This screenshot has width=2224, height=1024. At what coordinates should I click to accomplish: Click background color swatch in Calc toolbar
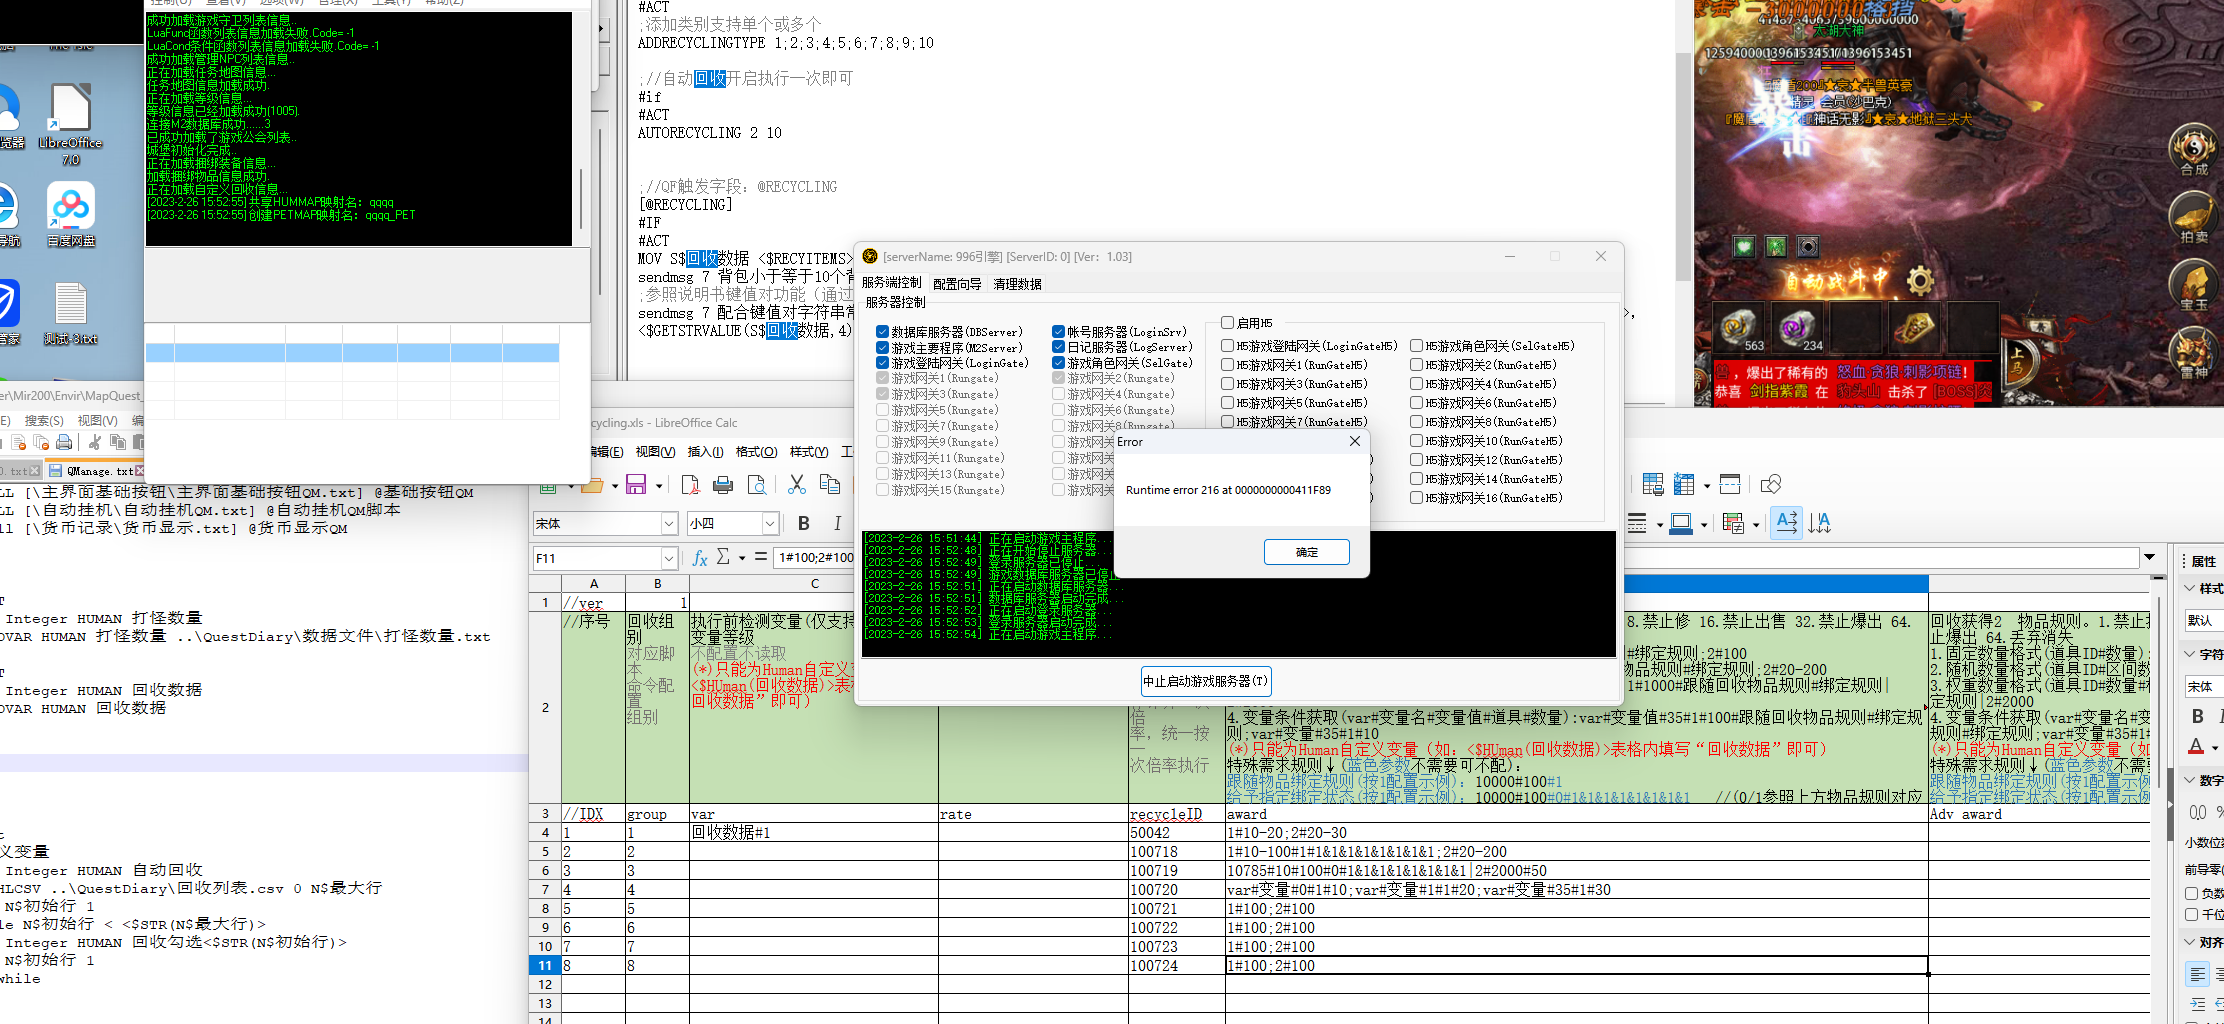pos(1681,523)
